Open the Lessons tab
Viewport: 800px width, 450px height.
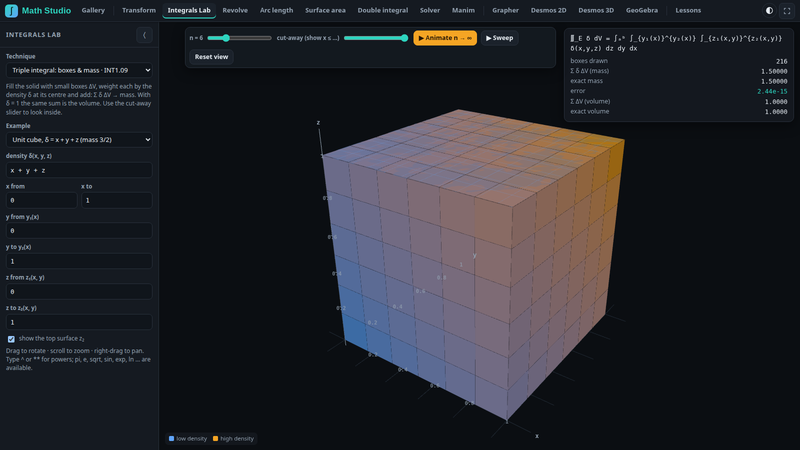(x=688, y=10)
